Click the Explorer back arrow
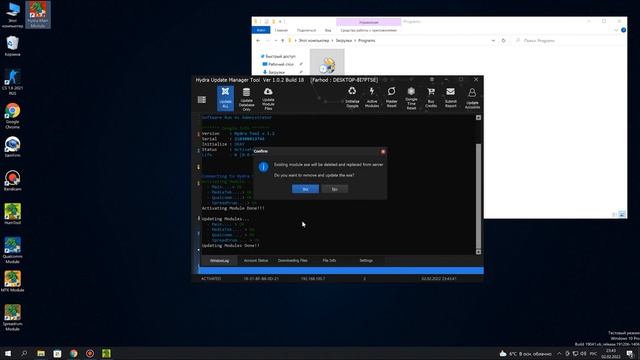Screen dimensions: 640x360 tap(258, 40)
